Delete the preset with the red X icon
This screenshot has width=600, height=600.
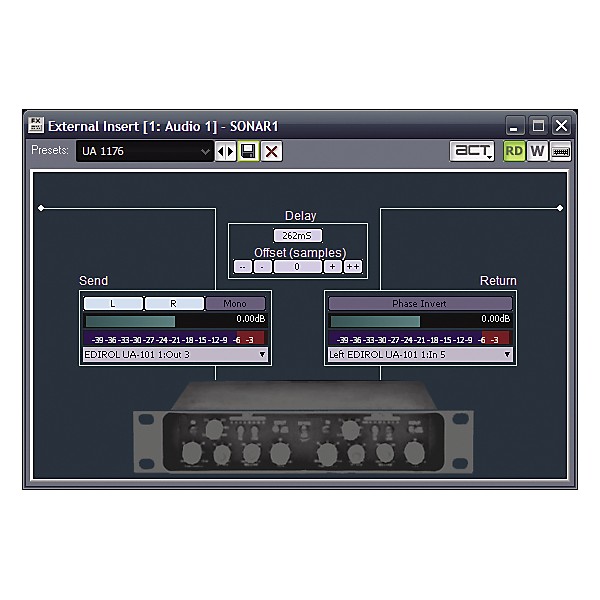[x=272, y=152]
